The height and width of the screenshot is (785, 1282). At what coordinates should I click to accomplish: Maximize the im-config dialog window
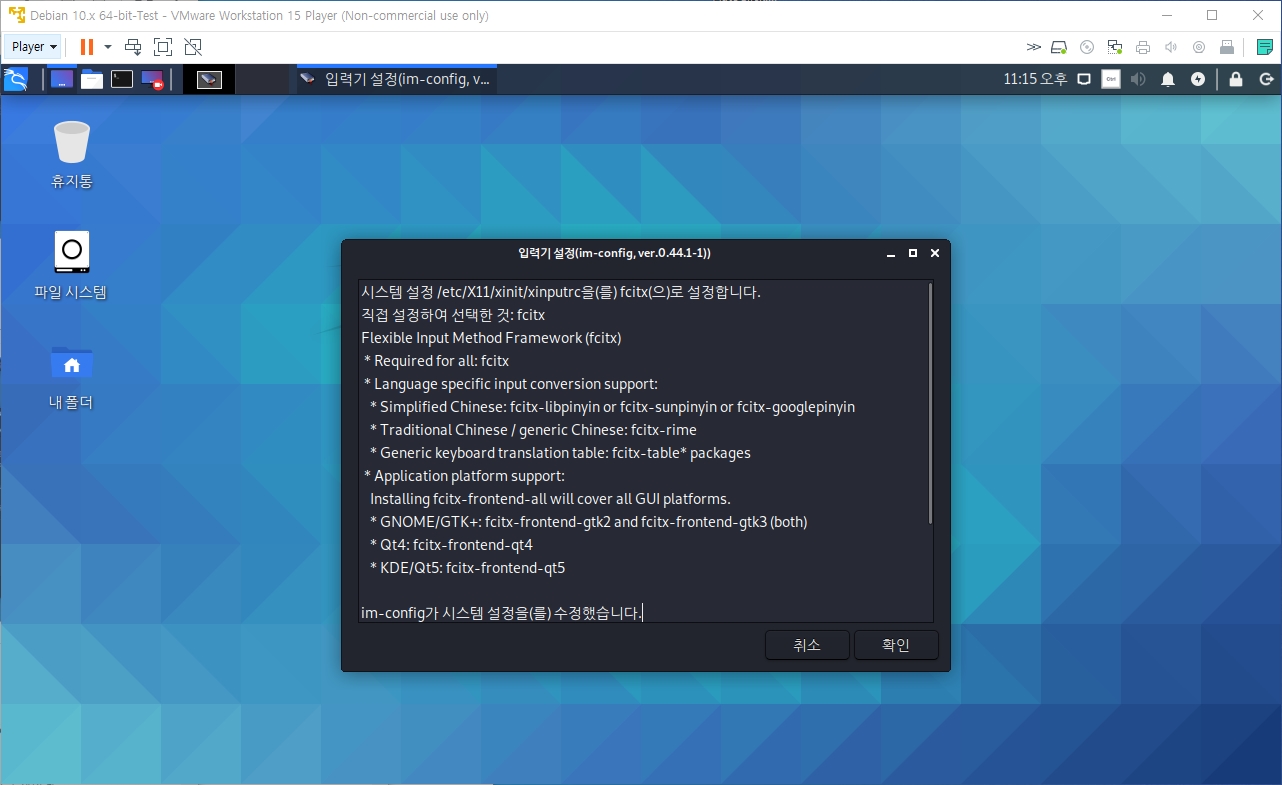913,254
